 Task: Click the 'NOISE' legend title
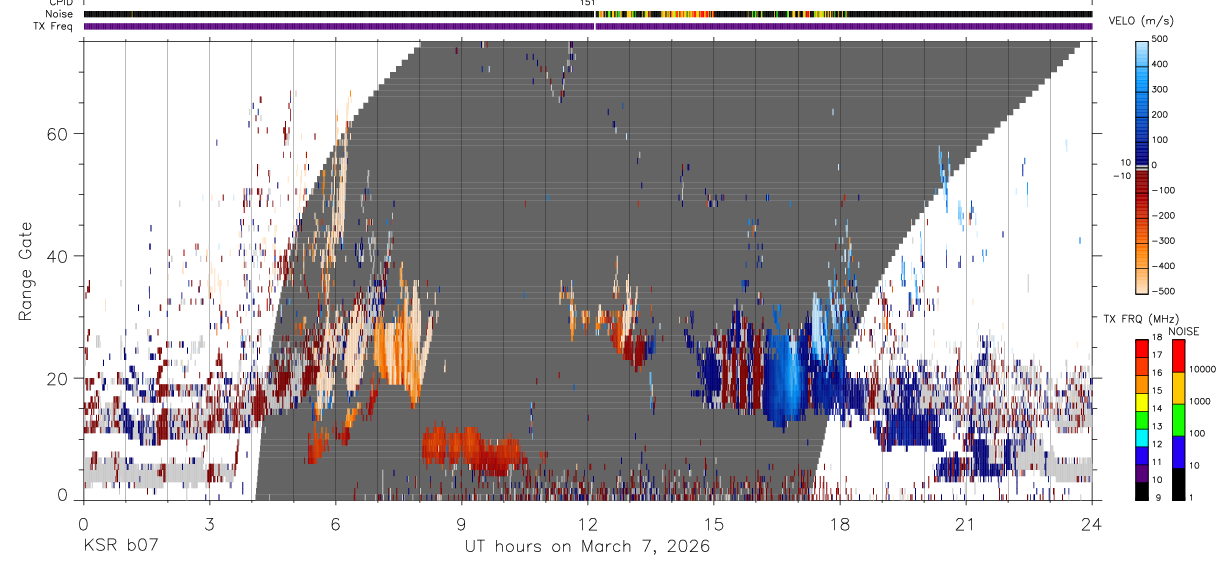1184,331
